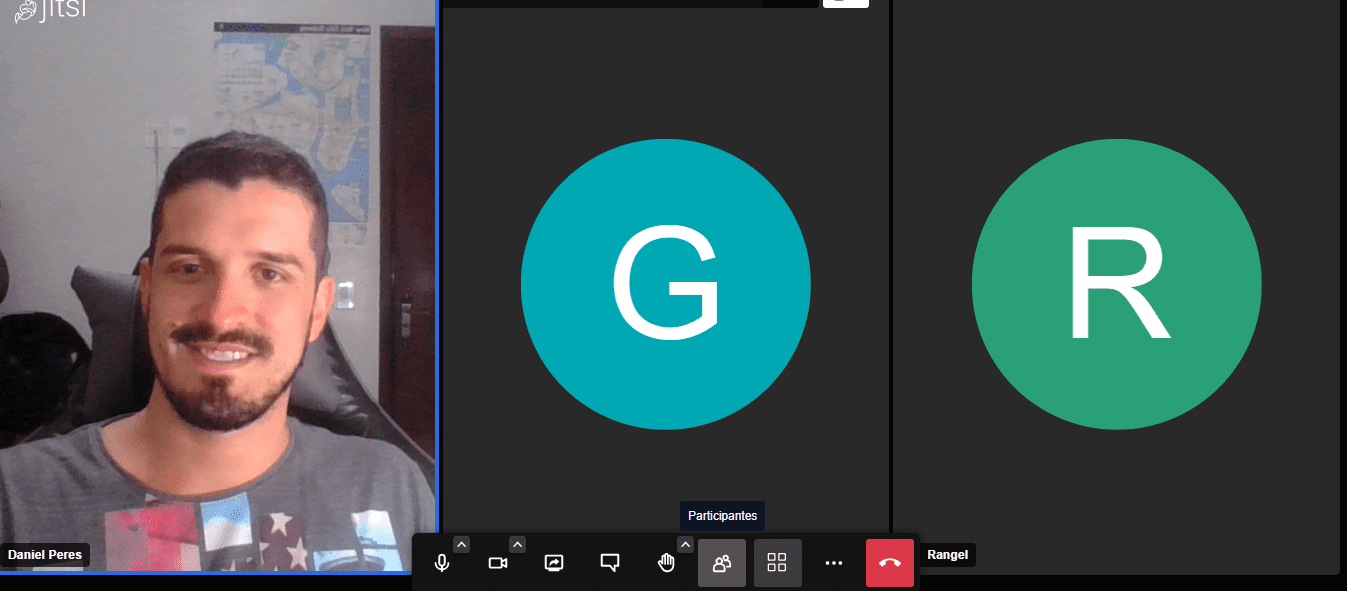Click the white popup button above G's tile

(x=845, y=3)
